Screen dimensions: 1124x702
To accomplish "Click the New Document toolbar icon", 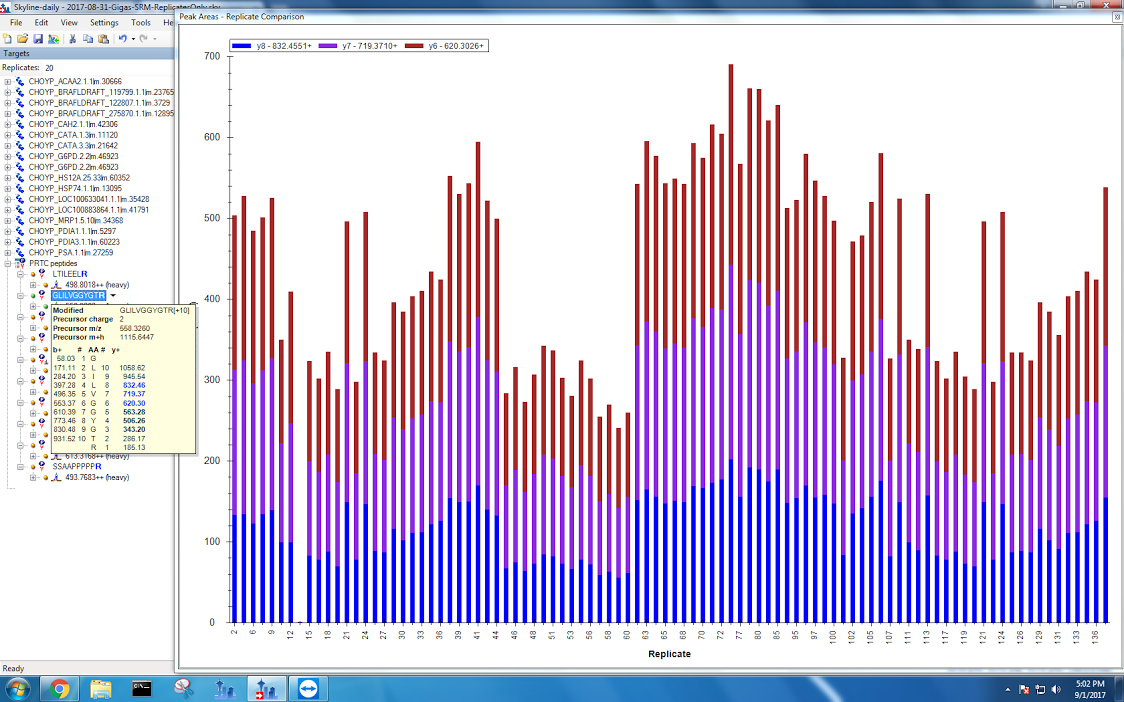I will pyautogui.click(x=9, y=39).
